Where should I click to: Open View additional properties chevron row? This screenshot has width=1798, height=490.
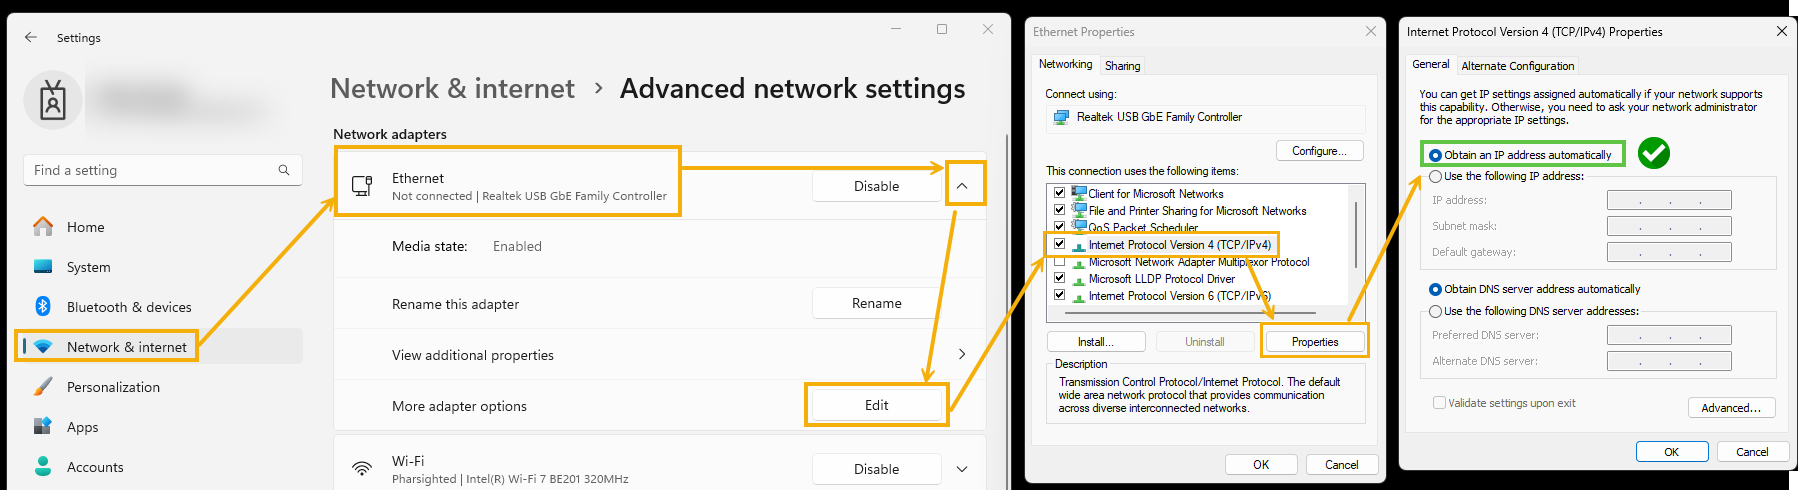pyautogui.click(x=962, y=354)
